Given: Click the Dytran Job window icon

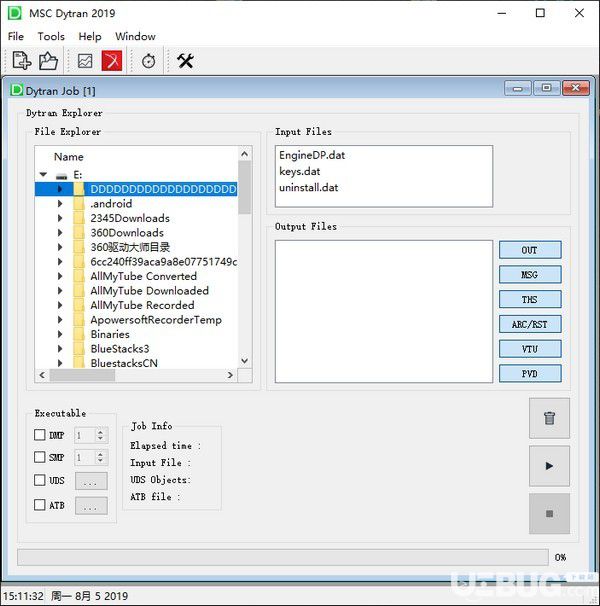Looking at the screenshot, I should tap(16, 90).
